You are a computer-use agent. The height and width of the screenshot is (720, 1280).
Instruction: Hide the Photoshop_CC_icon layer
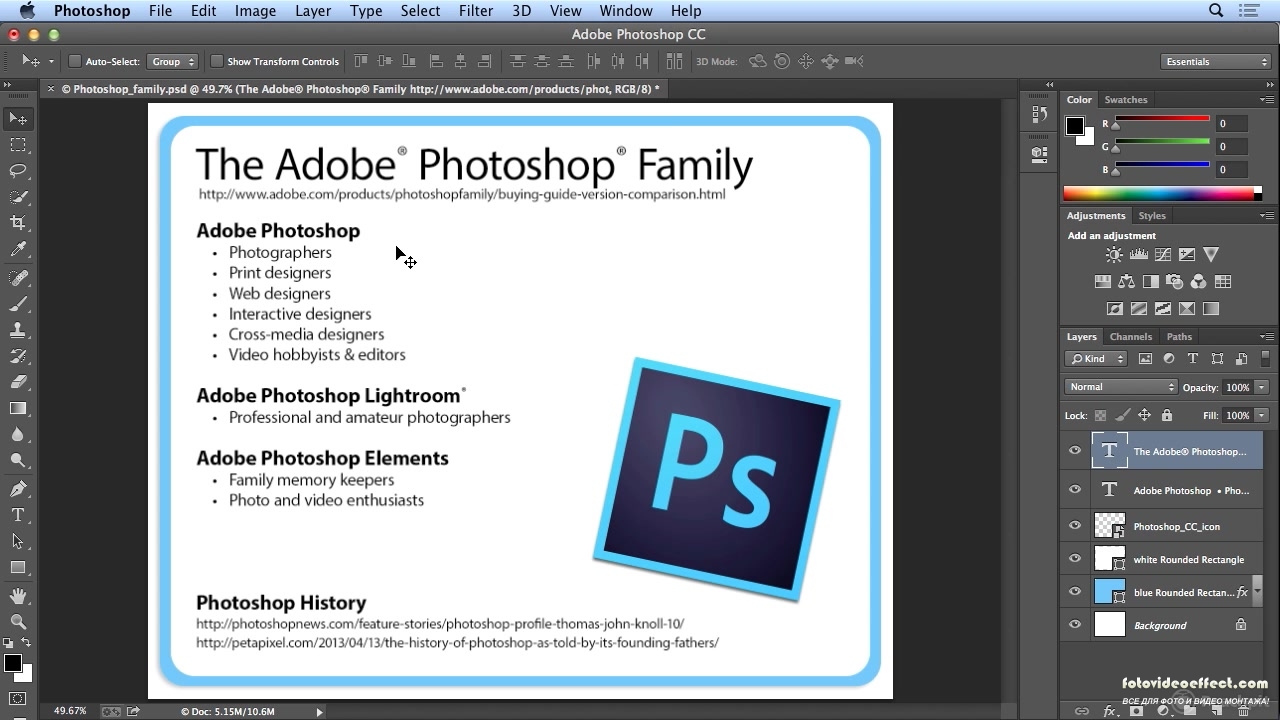click(x=1075, y=526)
